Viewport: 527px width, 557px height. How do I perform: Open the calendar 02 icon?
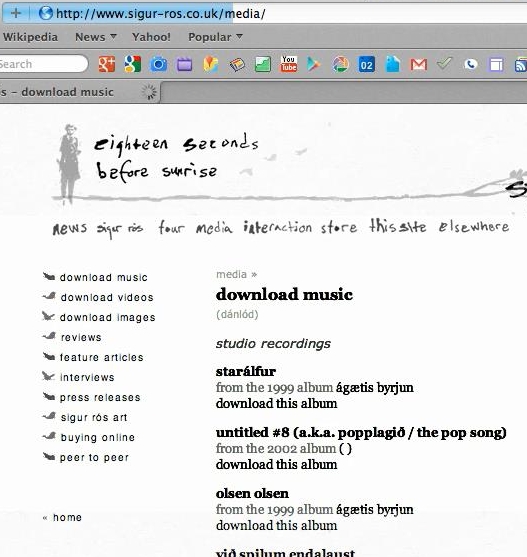click(366, 65)
